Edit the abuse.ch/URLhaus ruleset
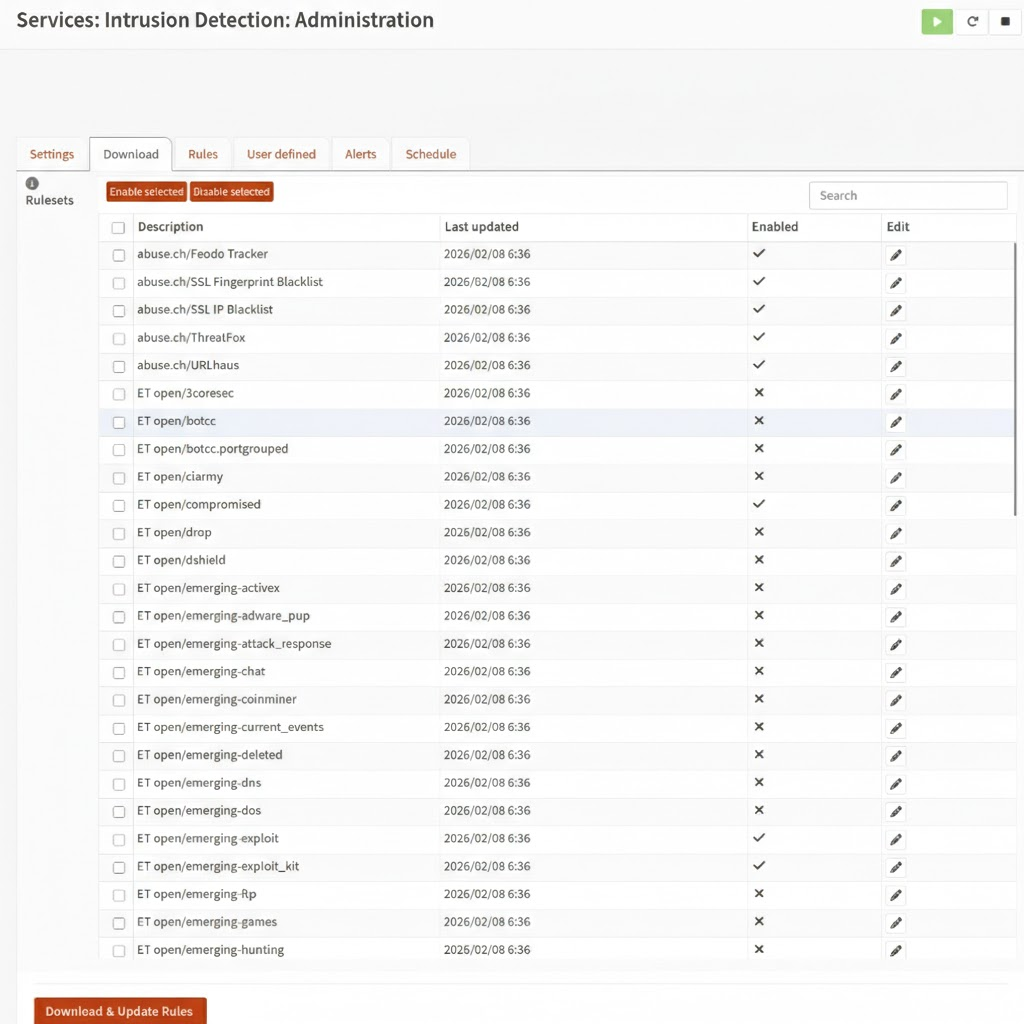 pos(896,366)
